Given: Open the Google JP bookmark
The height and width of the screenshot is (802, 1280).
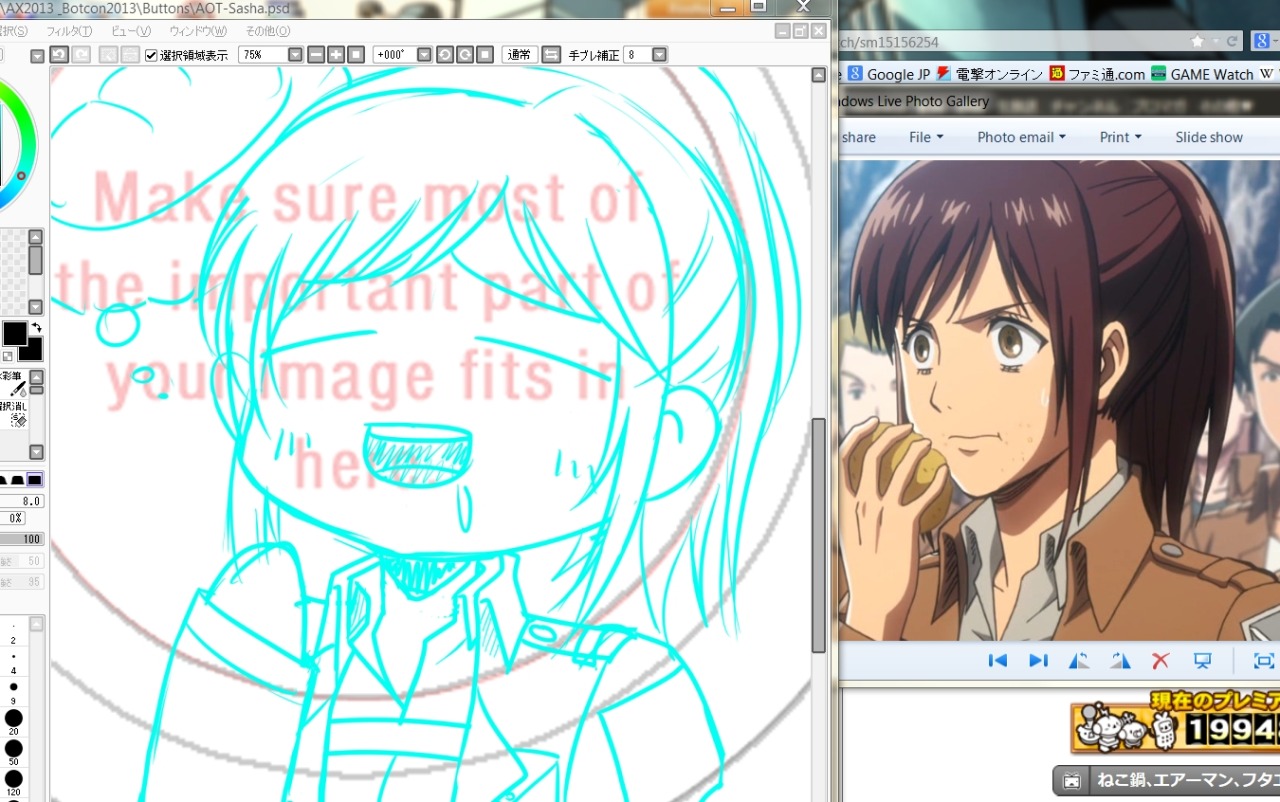Looking at the screenshot, I should [888, 74].
